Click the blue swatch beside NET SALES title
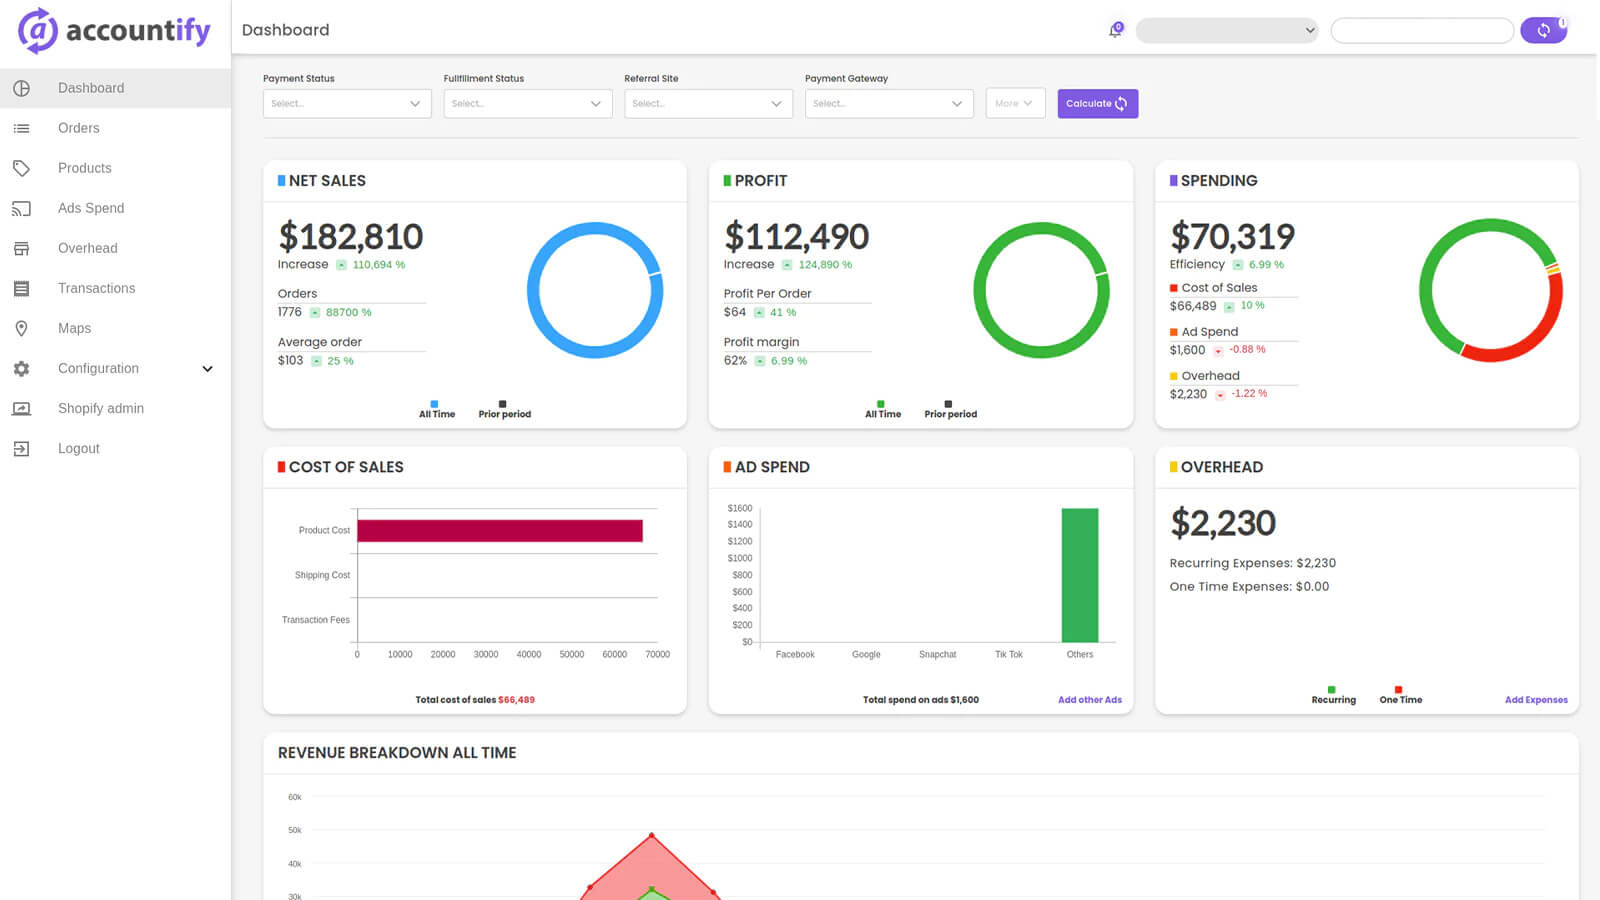This screenshot has height=900, width=1600. pos(281,180)
